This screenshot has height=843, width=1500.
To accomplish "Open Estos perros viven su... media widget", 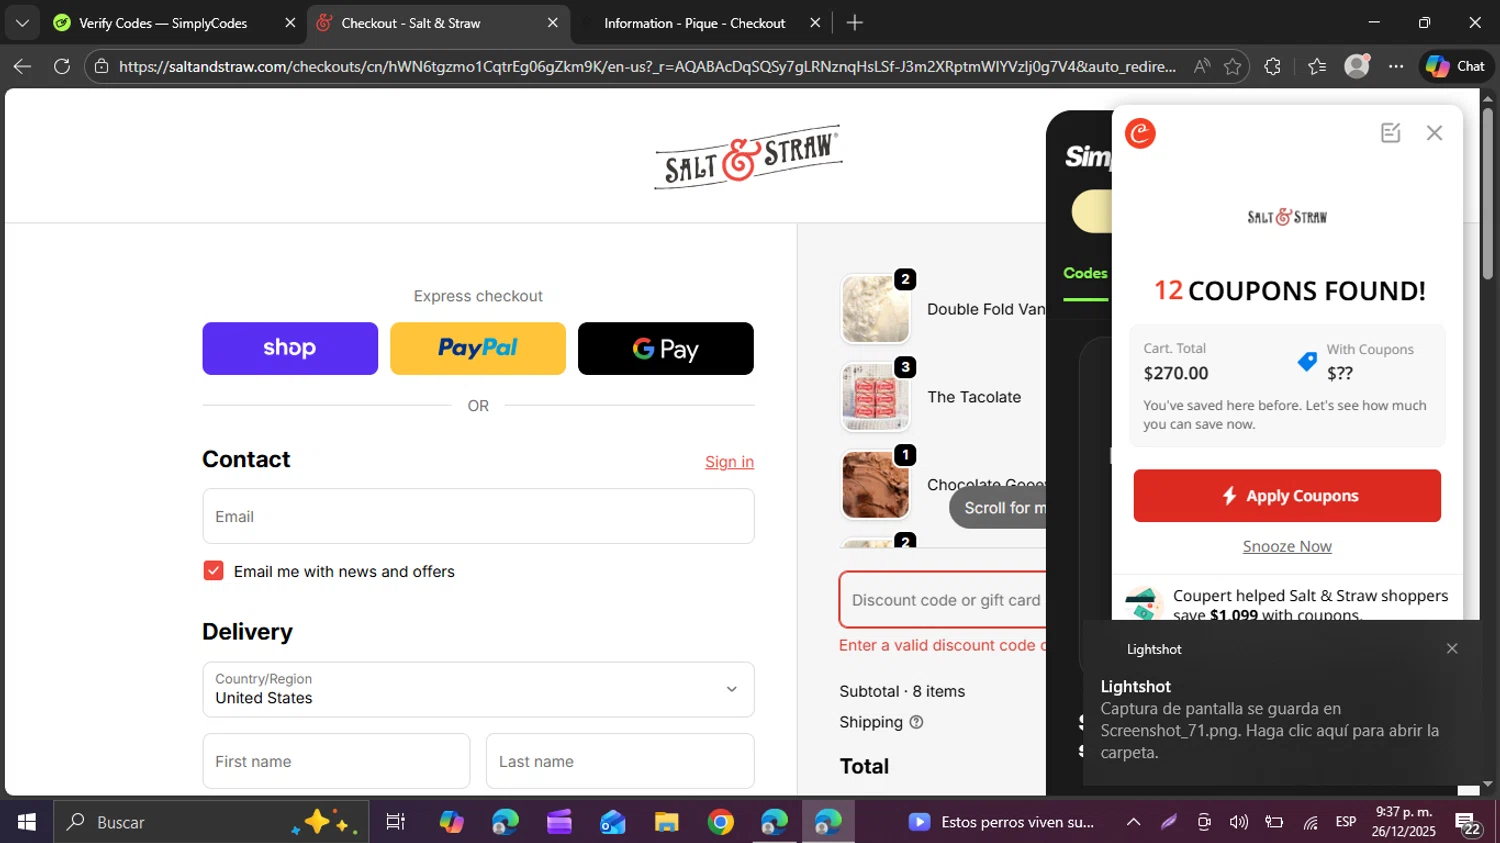I will (1001, 822).
